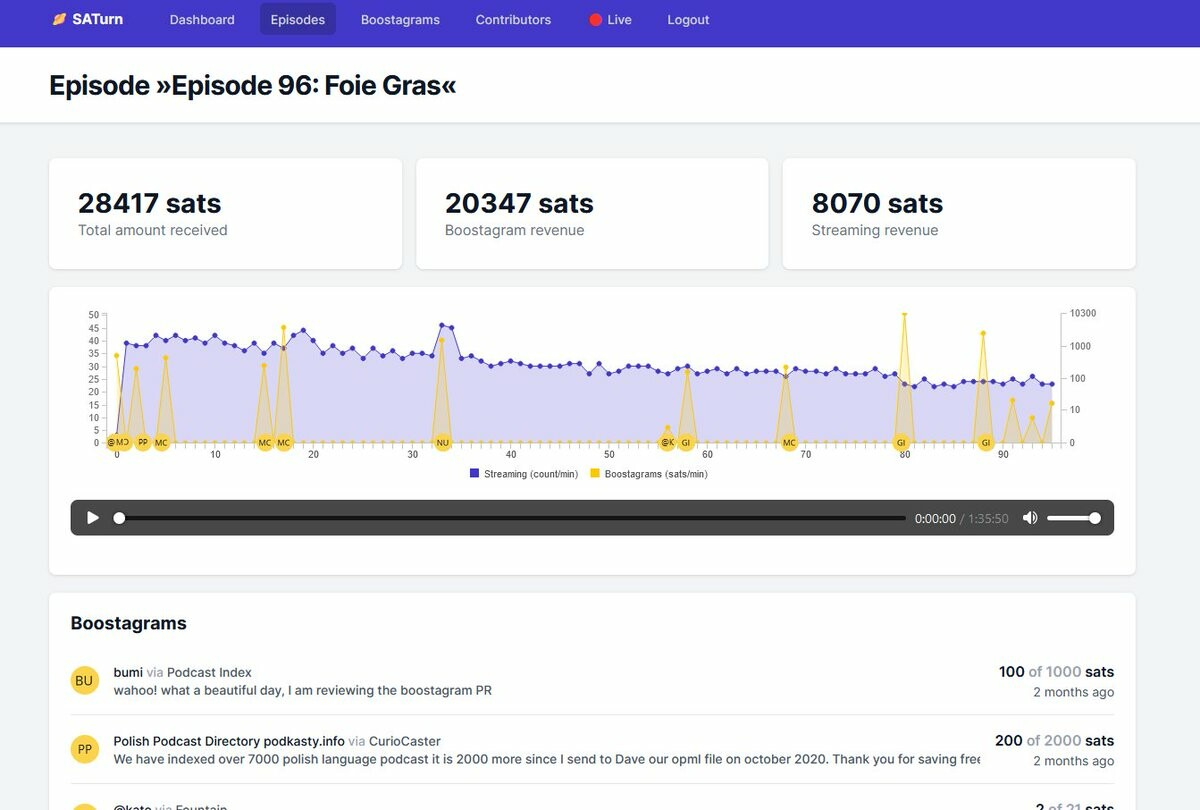Toggle the Streaming (count/min) legend series
The height and width of the screenshot is (810, 1200).
524,474
